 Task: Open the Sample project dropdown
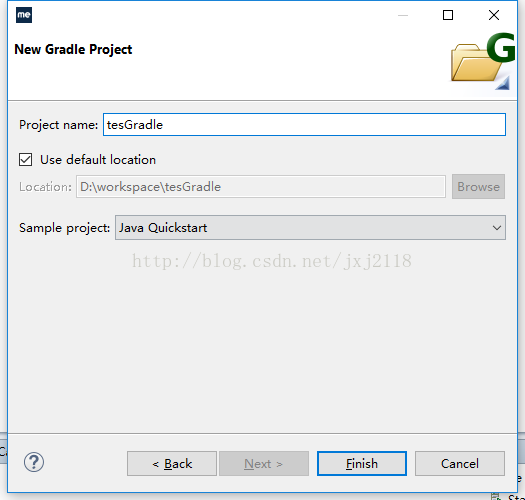pos(310,228)
